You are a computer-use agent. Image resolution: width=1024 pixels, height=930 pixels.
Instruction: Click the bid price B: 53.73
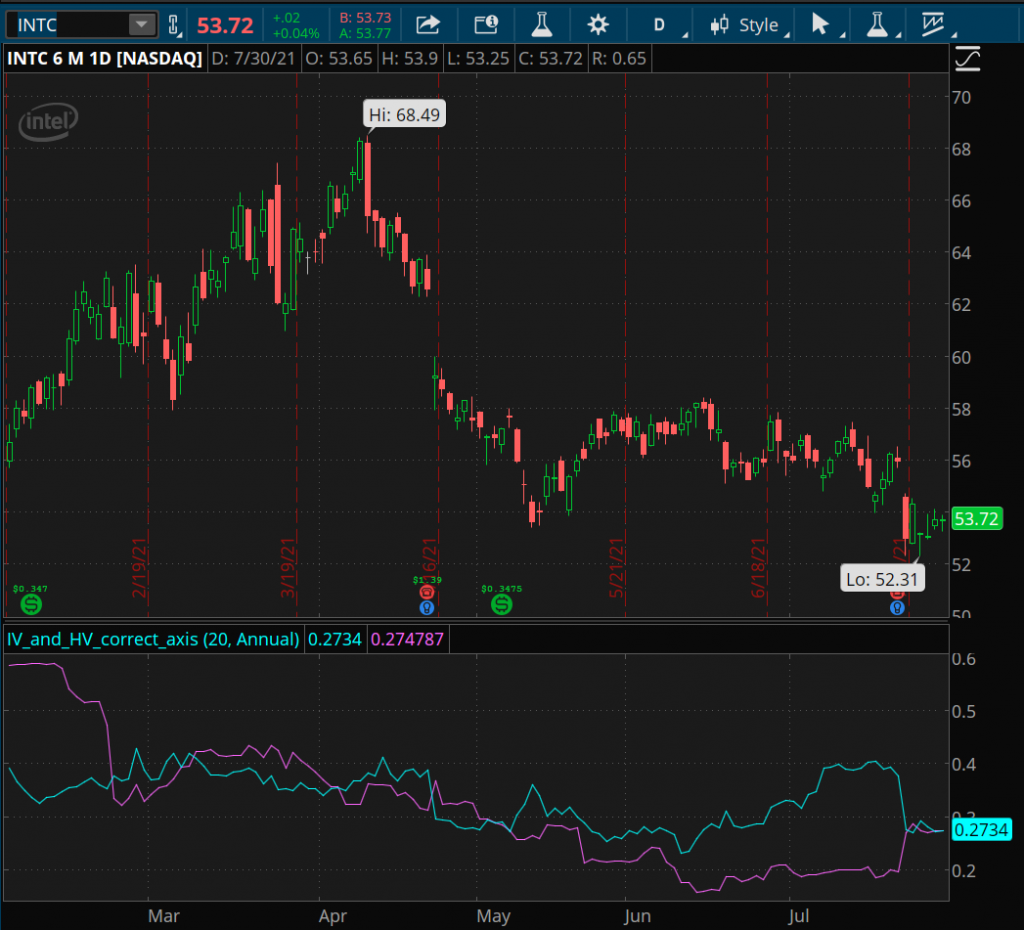(x=365, y=18)
